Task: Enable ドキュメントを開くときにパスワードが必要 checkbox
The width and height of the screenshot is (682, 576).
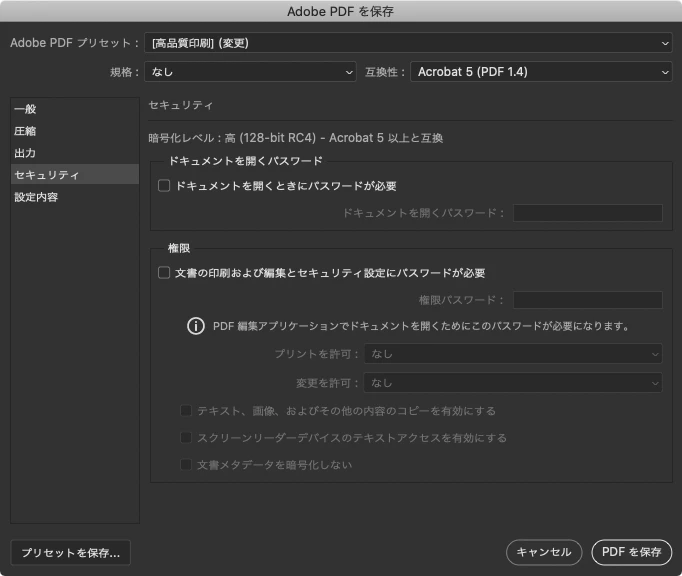Action: click(x=164, y=186)
